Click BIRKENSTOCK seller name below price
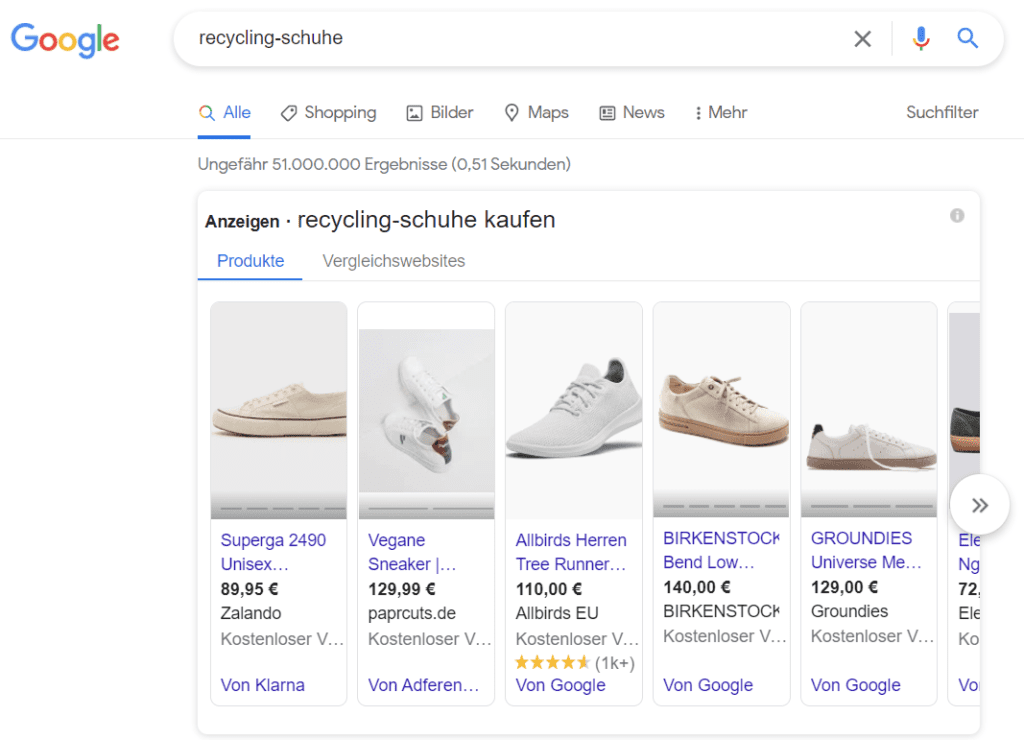Image resolution: width=1024 pixels, height=740 pixels. click(721, 611)
